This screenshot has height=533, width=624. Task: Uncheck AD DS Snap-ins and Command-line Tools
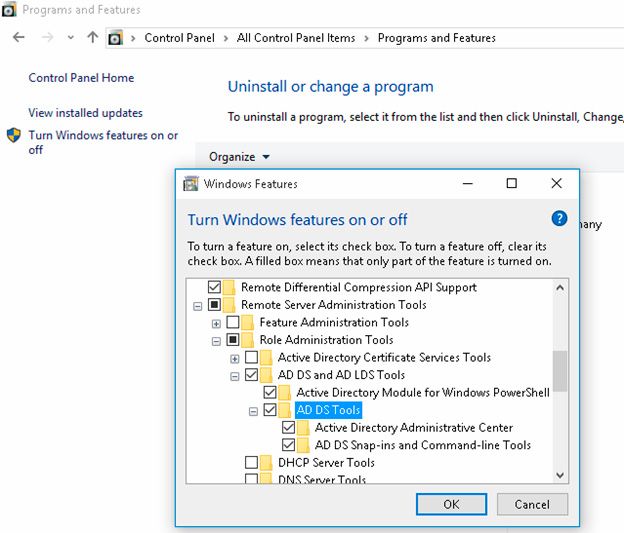point(289,445)
